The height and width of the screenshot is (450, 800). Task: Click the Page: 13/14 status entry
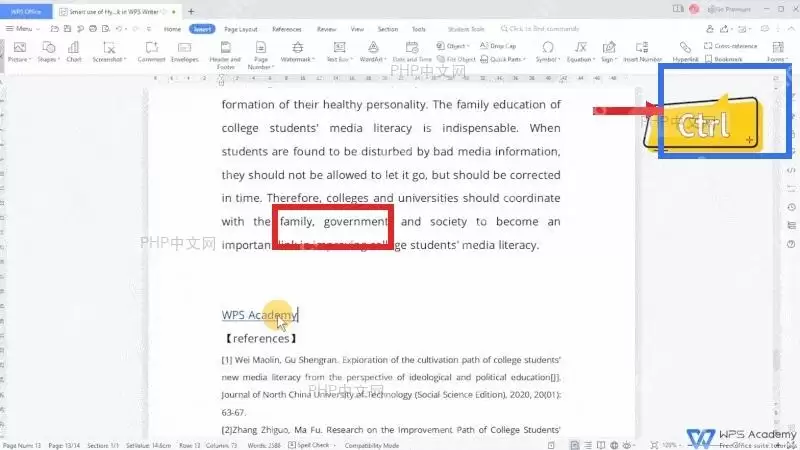[64, 445]
